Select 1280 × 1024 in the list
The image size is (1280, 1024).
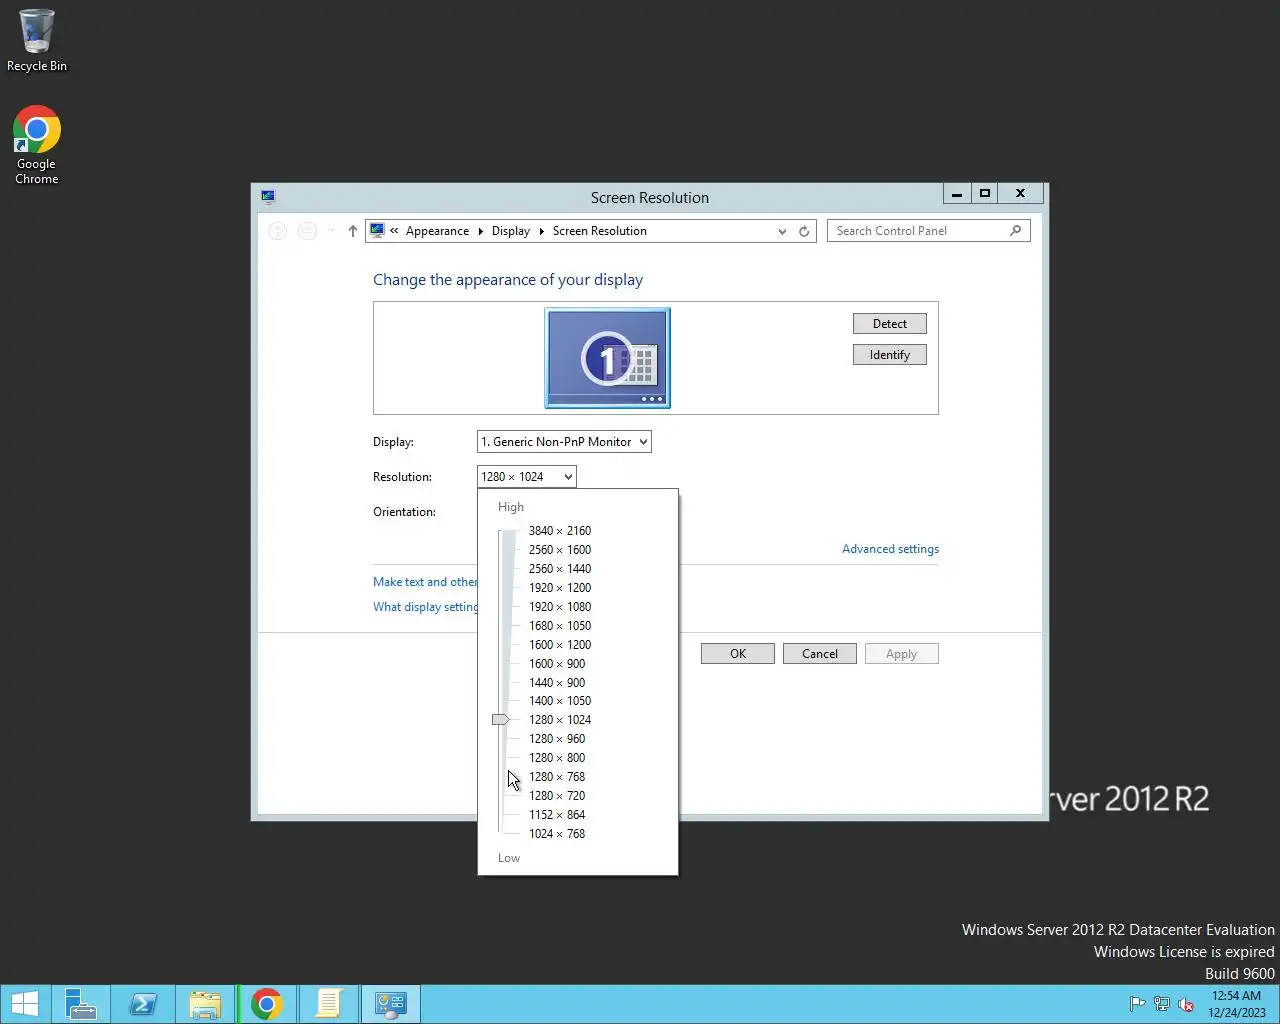click(560, 720)
